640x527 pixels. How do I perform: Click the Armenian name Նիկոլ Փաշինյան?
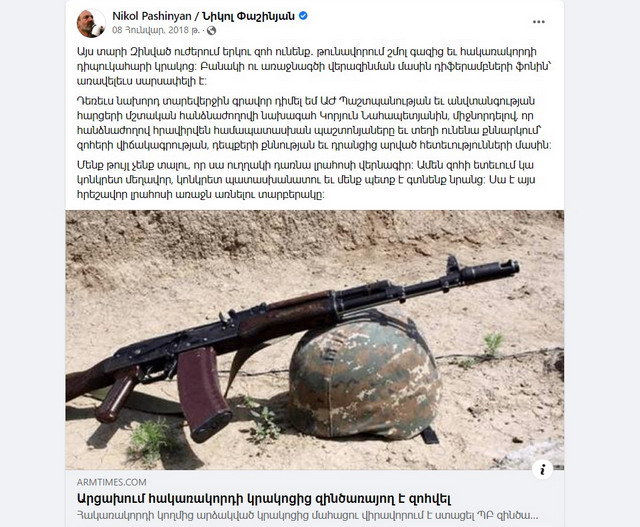tap(249, 16)
